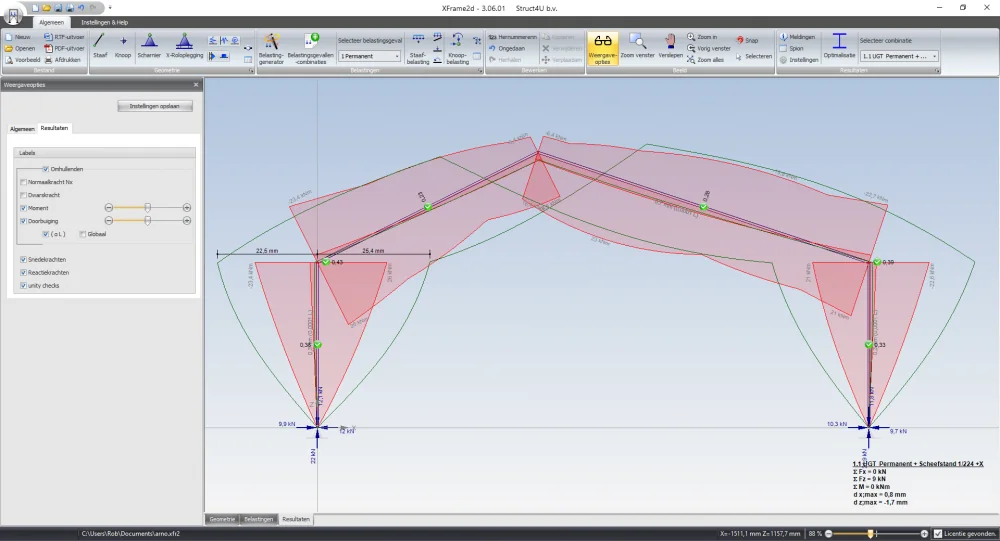1000x541 pixels.
Task: Toggle Spion checkbox in ribbon
Action: [783, 48]
